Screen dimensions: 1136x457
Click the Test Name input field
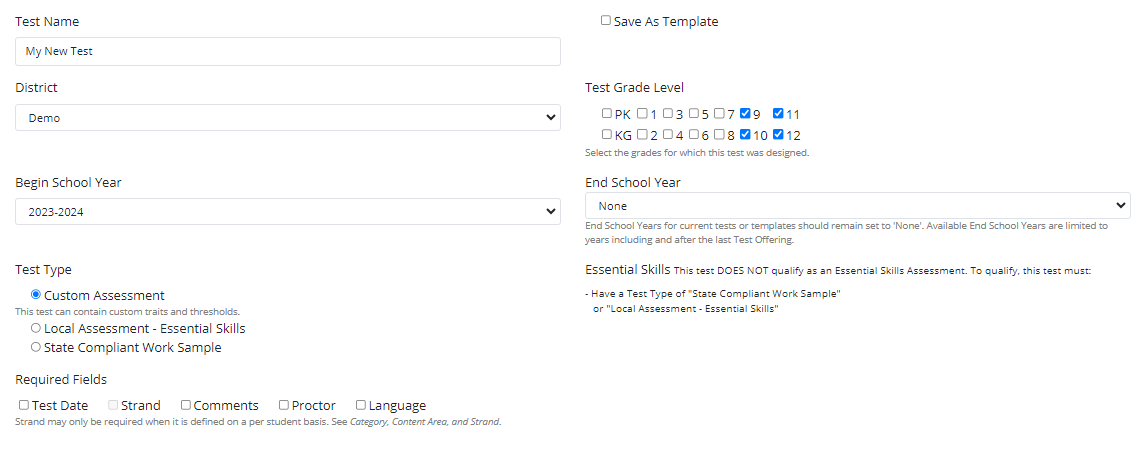287,51
